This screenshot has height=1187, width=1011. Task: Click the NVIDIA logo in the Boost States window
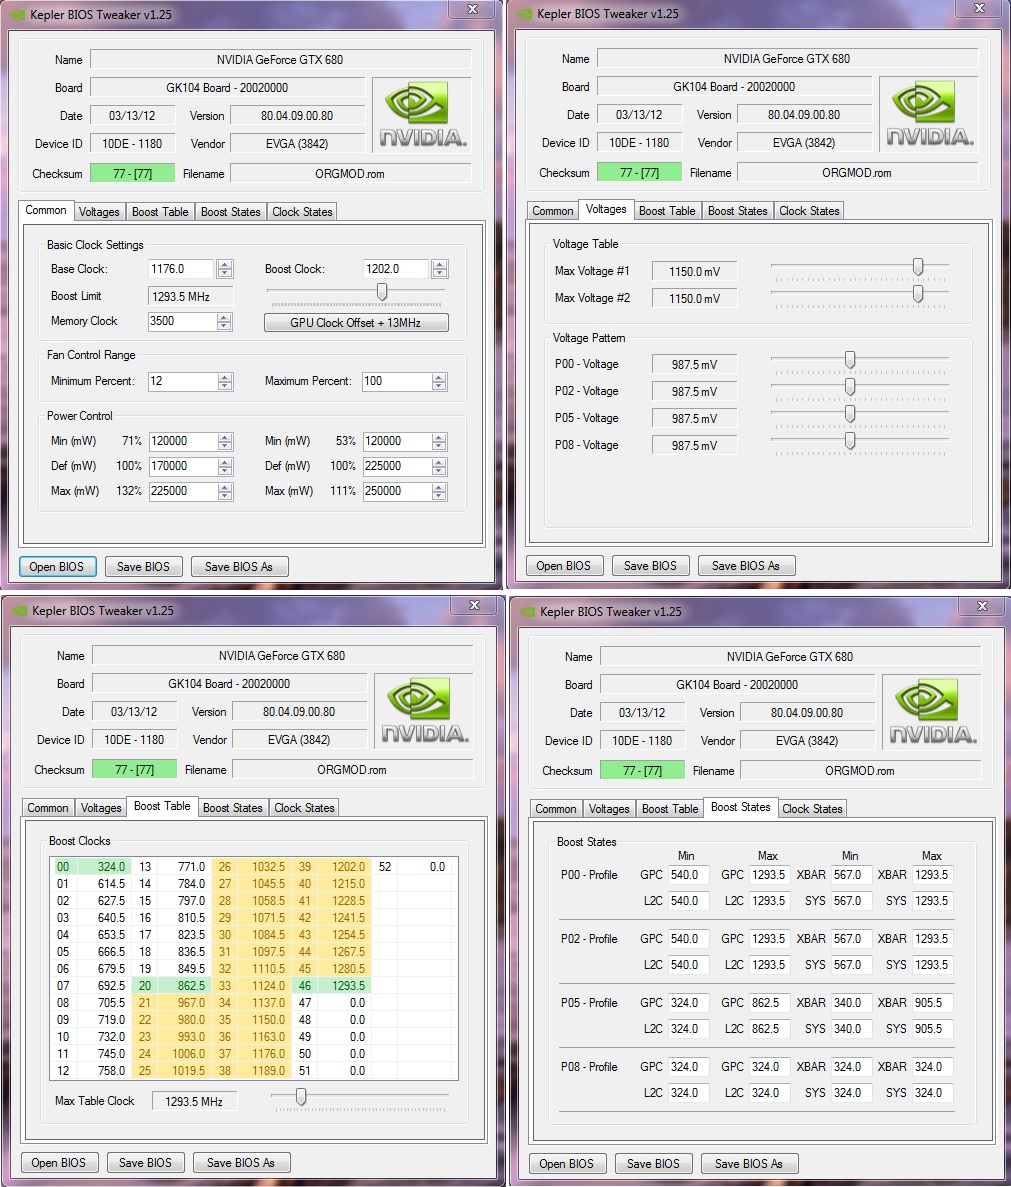click(932, 712)
